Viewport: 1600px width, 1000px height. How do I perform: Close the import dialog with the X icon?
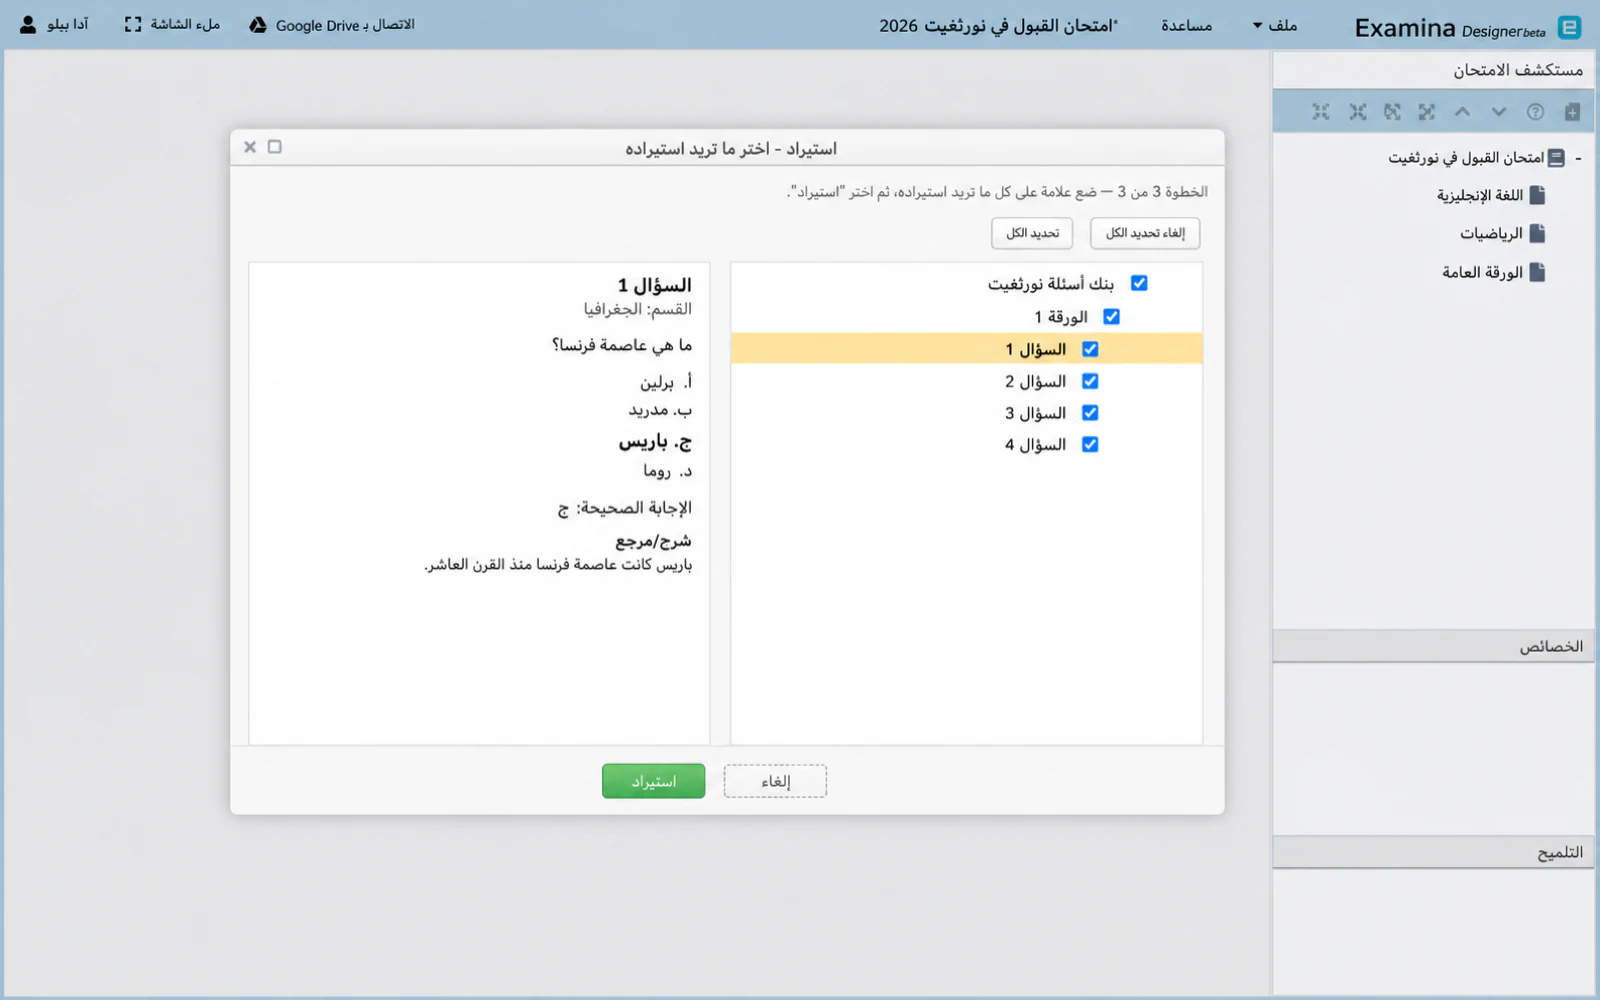pyautogui.click(x=250, y=147)
